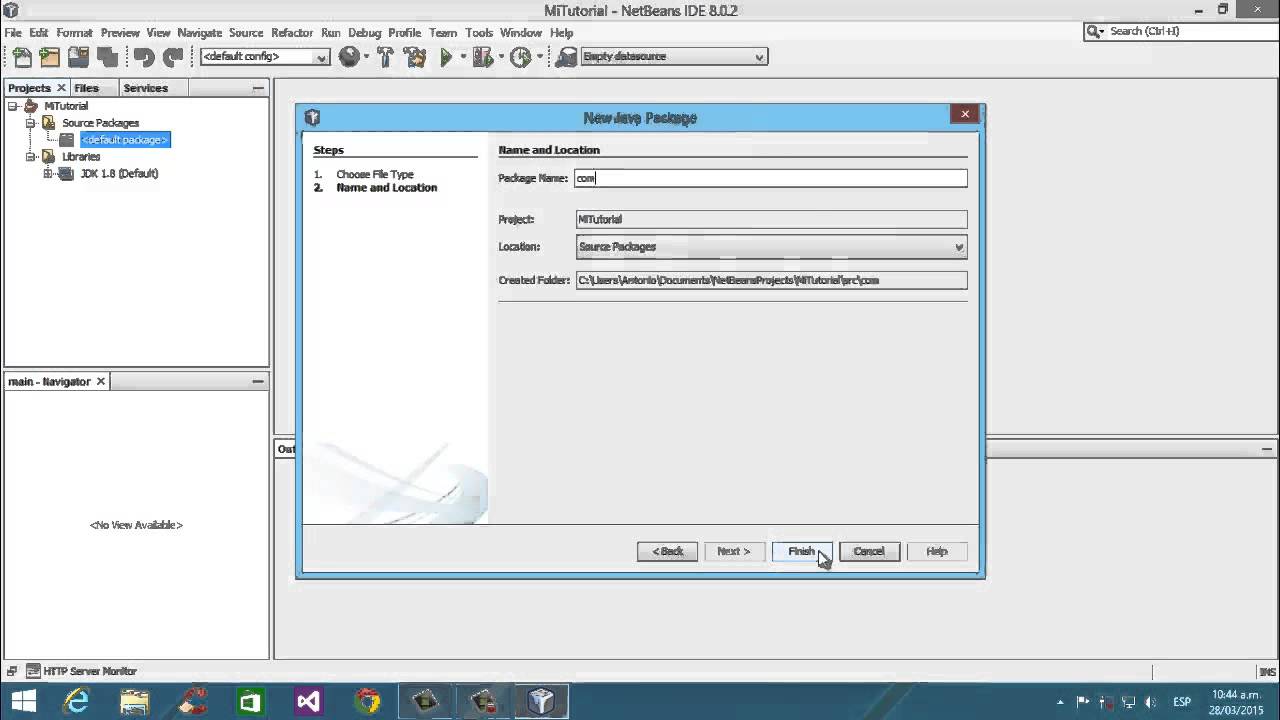Click the green Run Project icon
This screenshot has height=720, width=1280.
point(446,57)
